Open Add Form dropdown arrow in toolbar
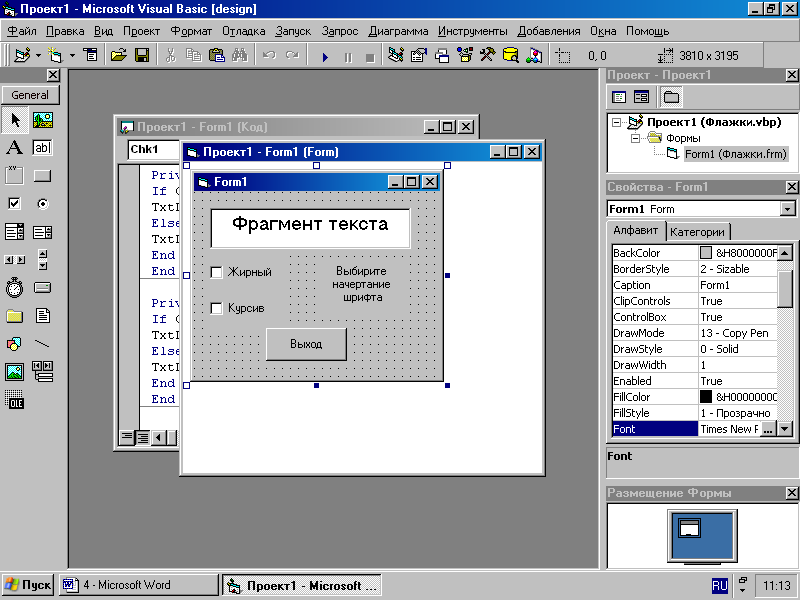The height and width of the screenshot is (600, 800). (x=72, y=56)
